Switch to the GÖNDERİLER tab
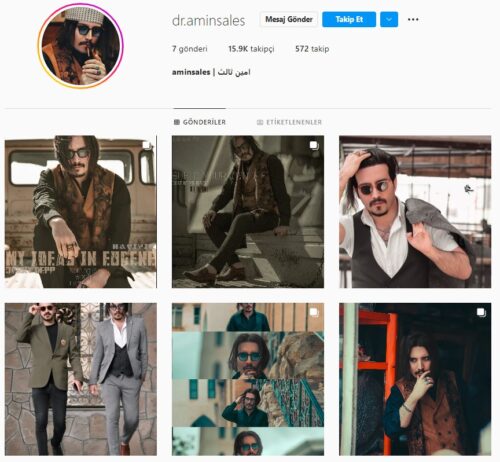The height and width of the screenshot is (462, 500). click(200, 122)
